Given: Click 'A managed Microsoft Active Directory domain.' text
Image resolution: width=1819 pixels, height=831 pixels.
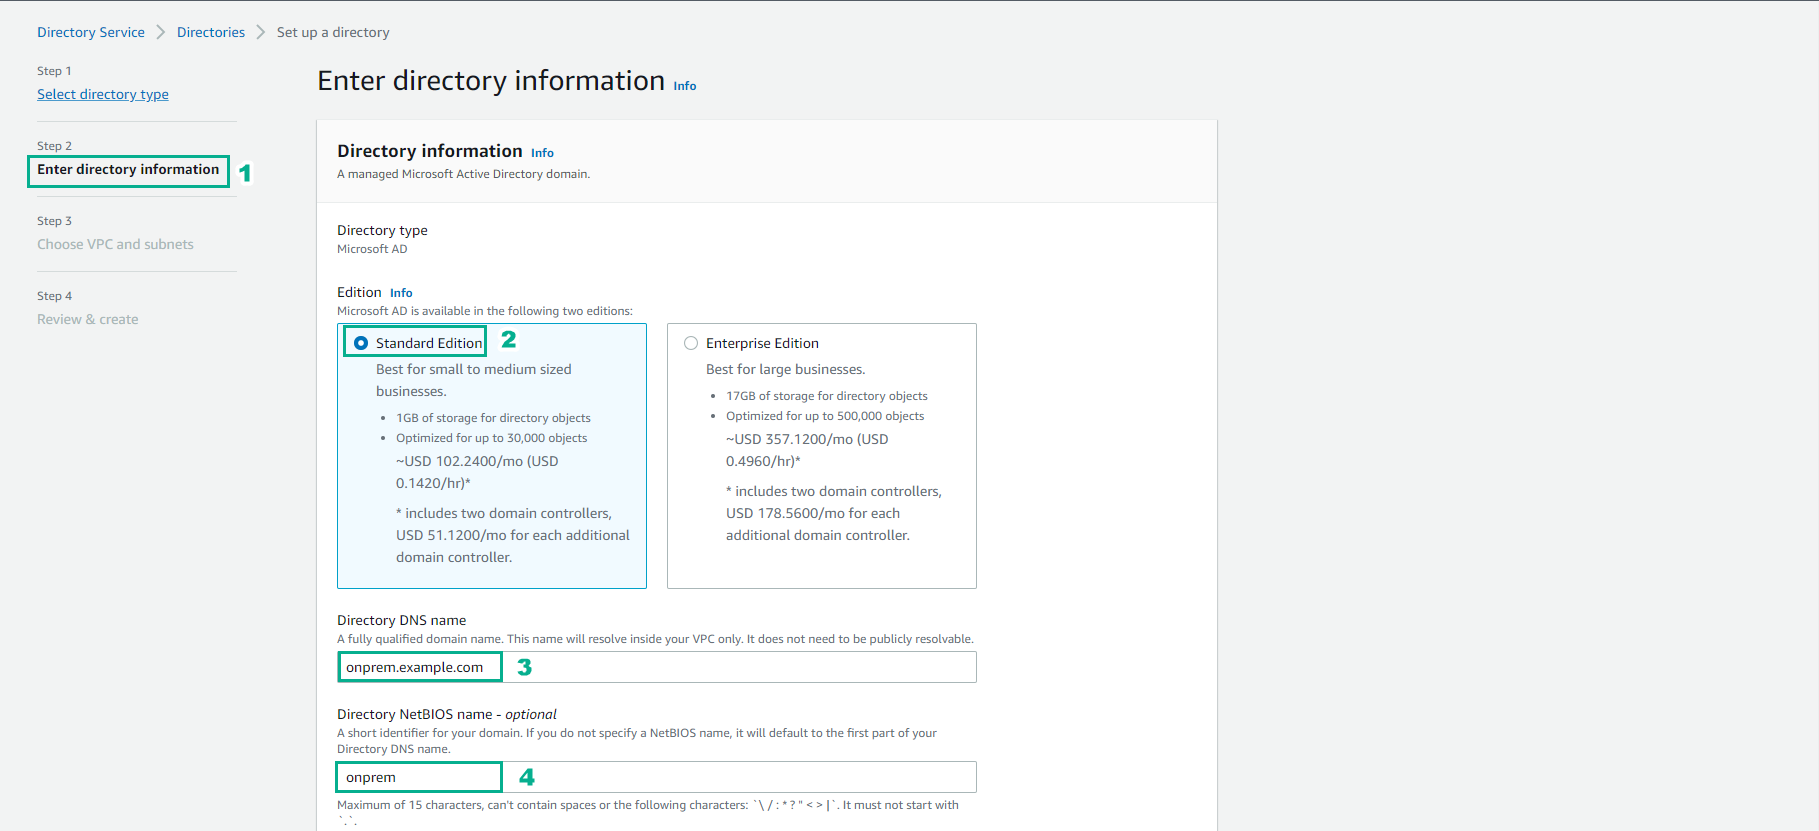Looking at the screenshot, I should click(464, 174).
